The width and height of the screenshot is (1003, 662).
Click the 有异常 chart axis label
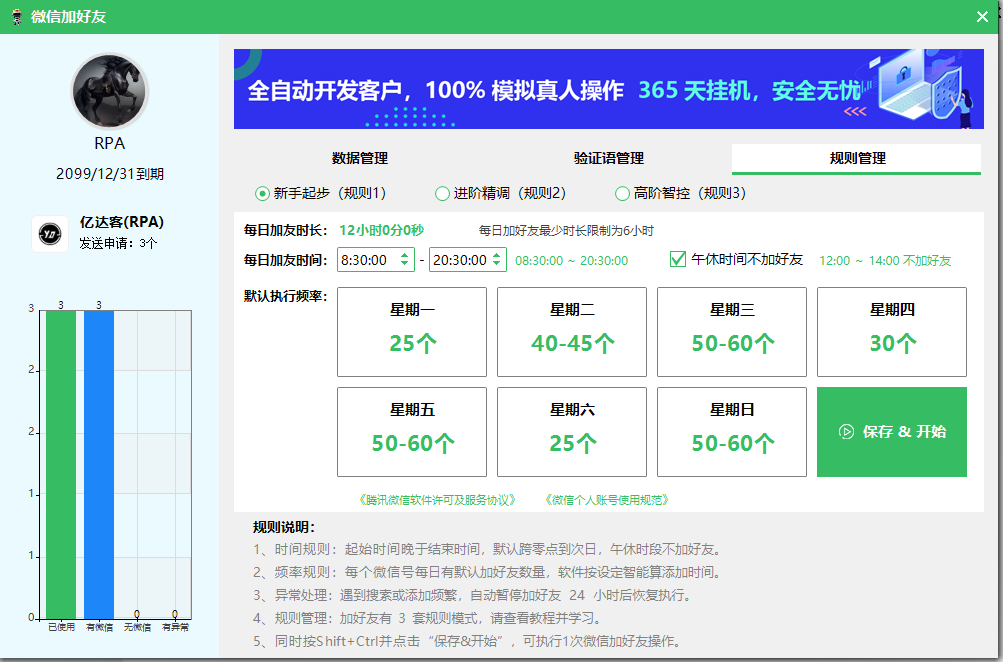pyautogui.click(x=175, y=627)
